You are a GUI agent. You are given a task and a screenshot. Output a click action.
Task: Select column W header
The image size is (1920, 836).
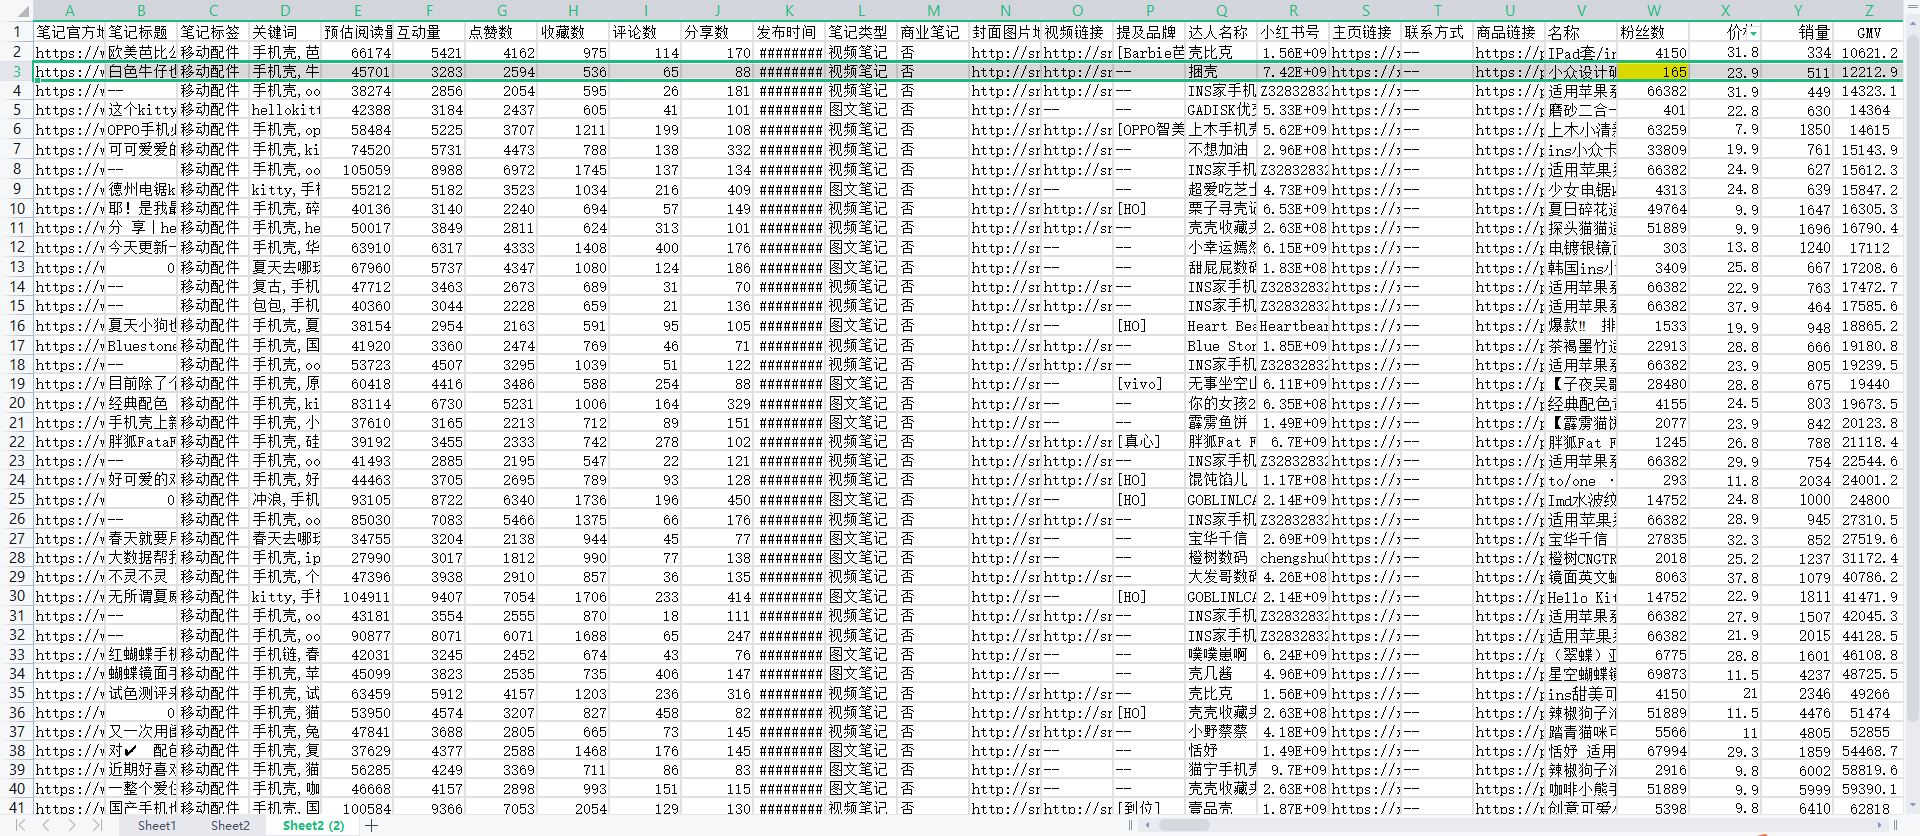click(x=1653, y=10)
